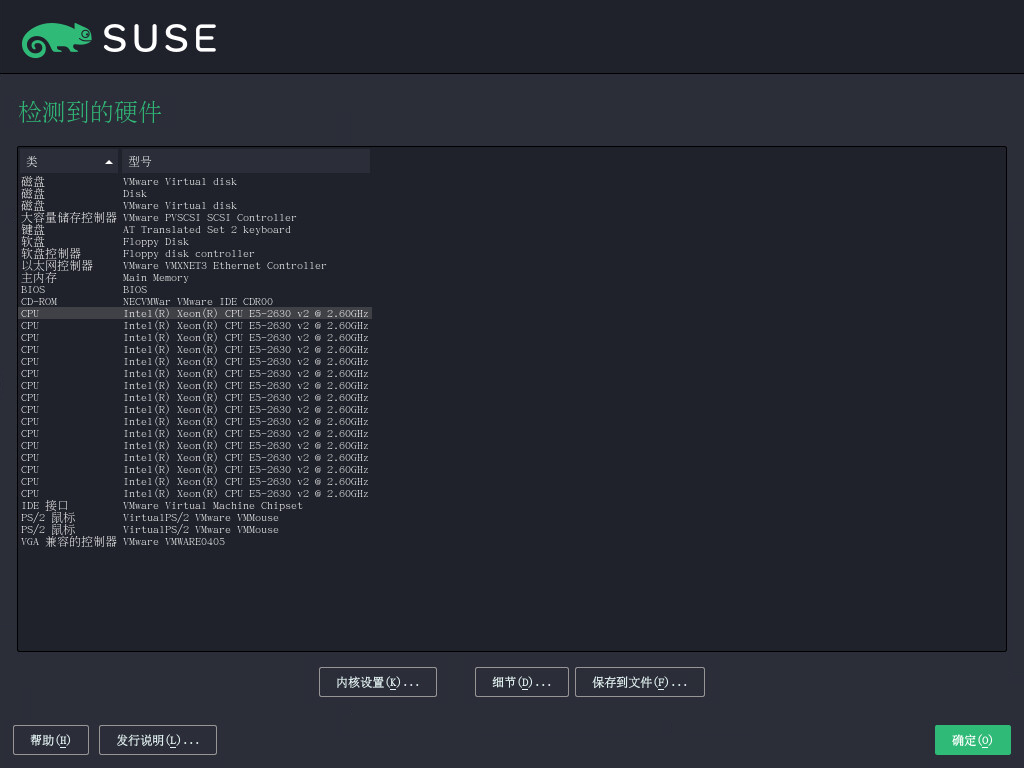Open 帮助(H) help button
The width and height of the screenshot is (1024, 768).
(x=50, y=740)
